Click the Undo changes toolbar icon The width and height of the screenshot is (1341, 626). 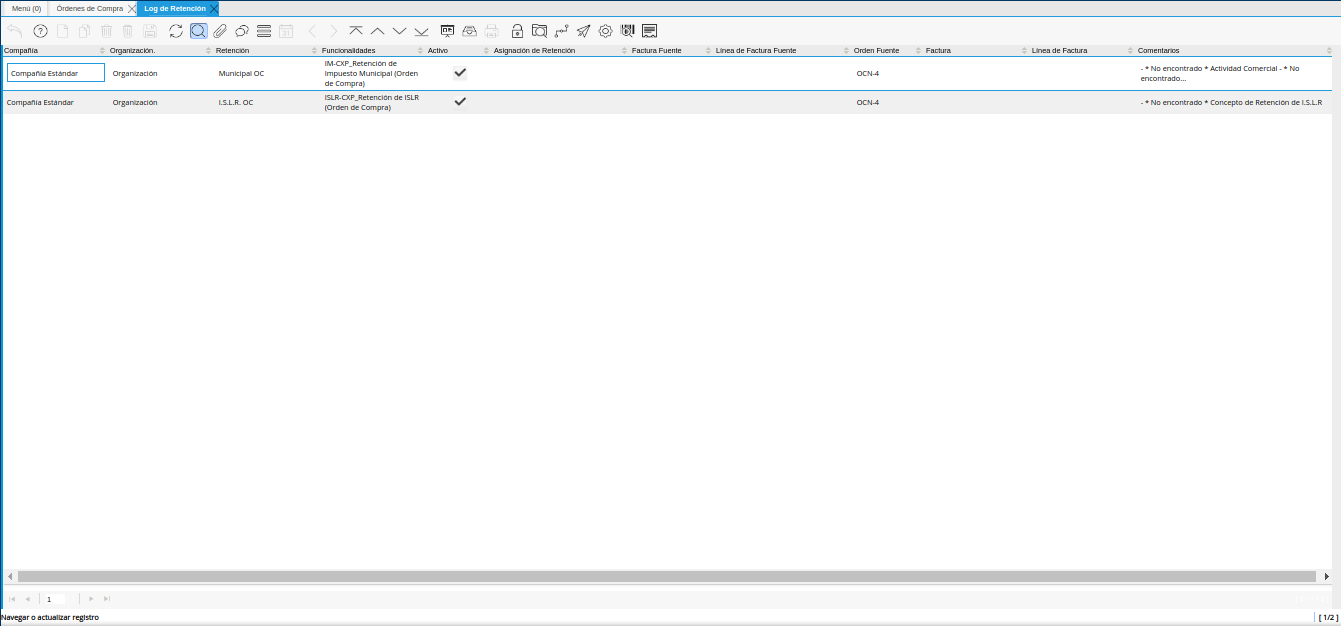point(14,31)
